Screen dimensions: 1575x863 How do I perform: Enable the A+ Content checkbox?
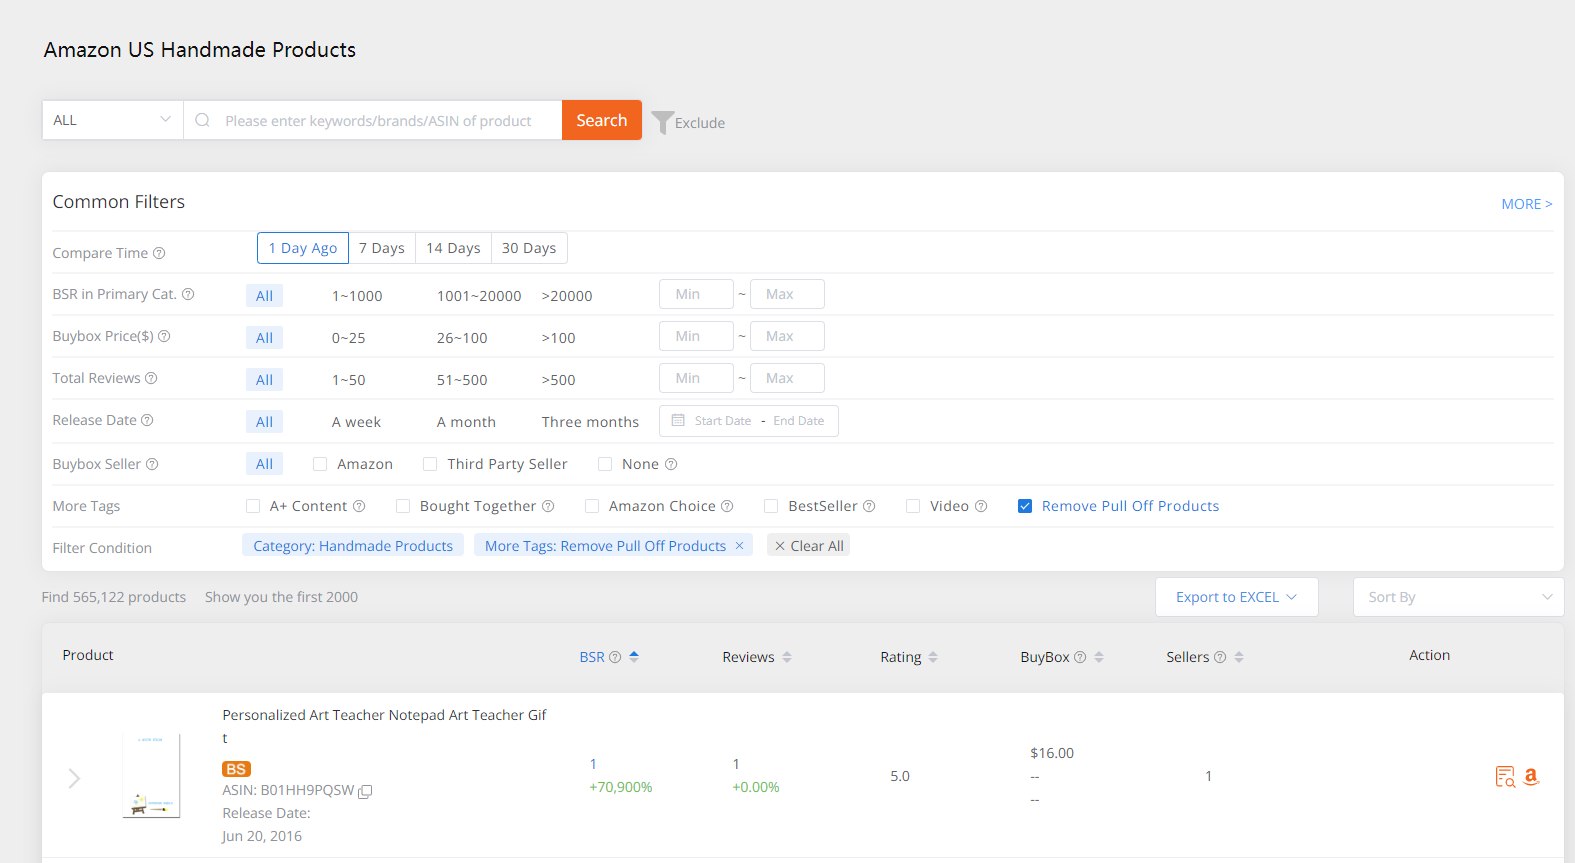coord(253,506)
